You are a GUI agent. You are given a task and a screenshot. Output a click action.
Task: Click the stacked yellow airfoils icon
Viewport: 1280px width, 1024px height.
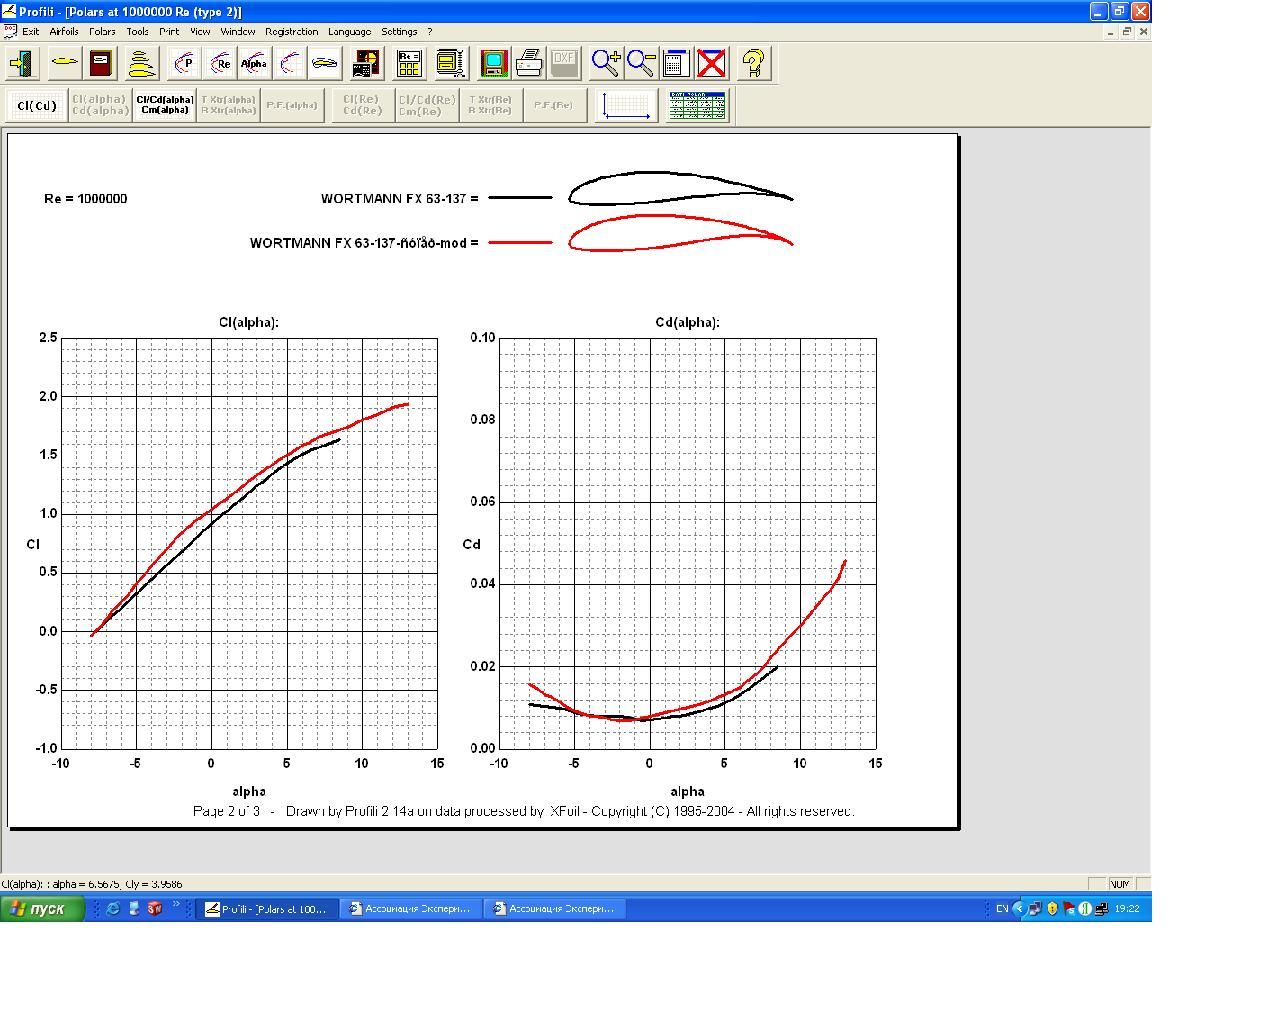[x=142, y=64]
